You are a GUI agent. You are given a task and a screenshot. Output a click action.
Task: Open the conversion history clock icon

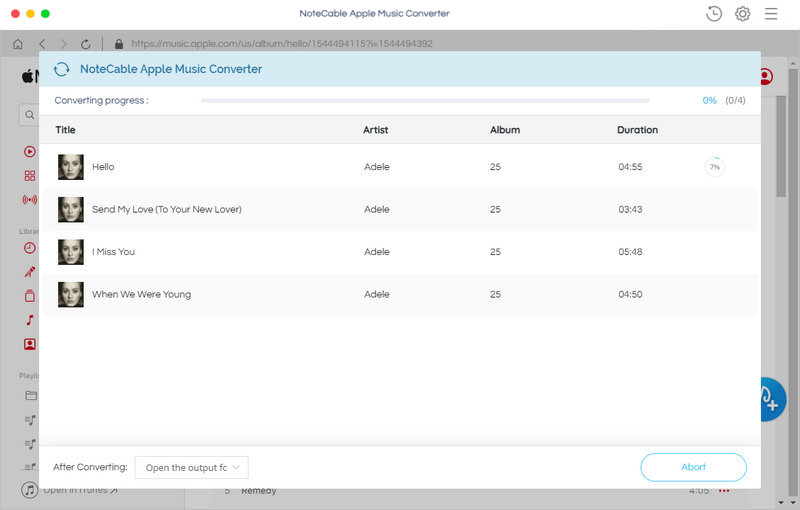pyautogui.click(x=714, y=14)
